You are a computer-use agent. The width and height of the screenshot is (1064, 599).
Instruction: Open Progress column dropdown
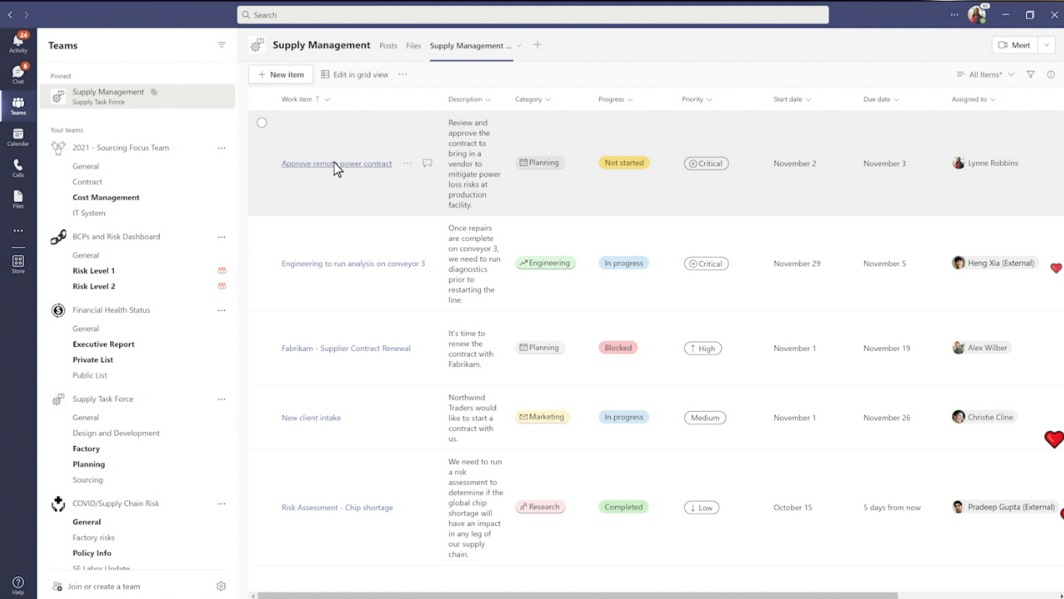[630, 100]
